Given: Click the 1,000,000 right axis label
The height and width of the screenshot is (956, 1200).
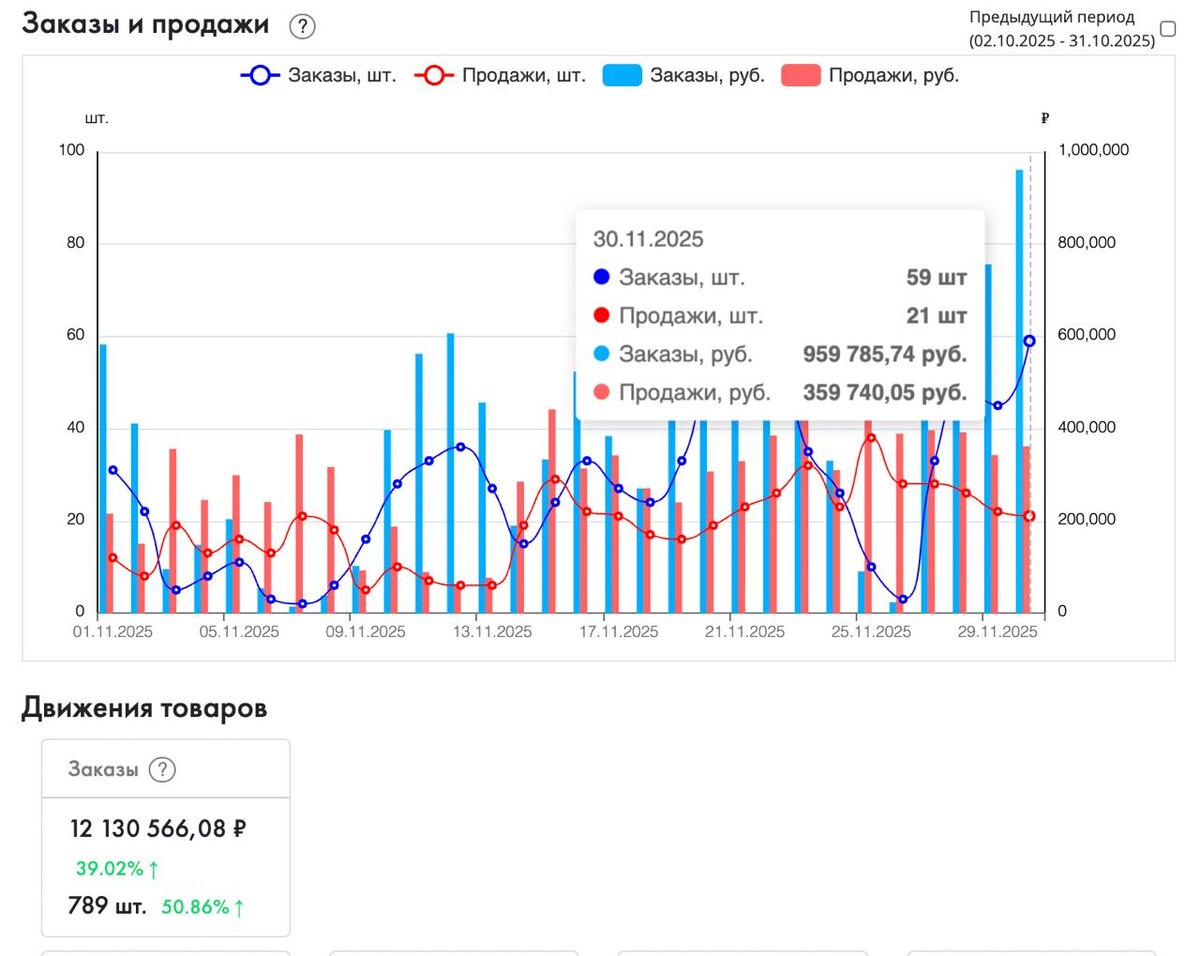Looking at the screenshot, I should point(1094,150).
